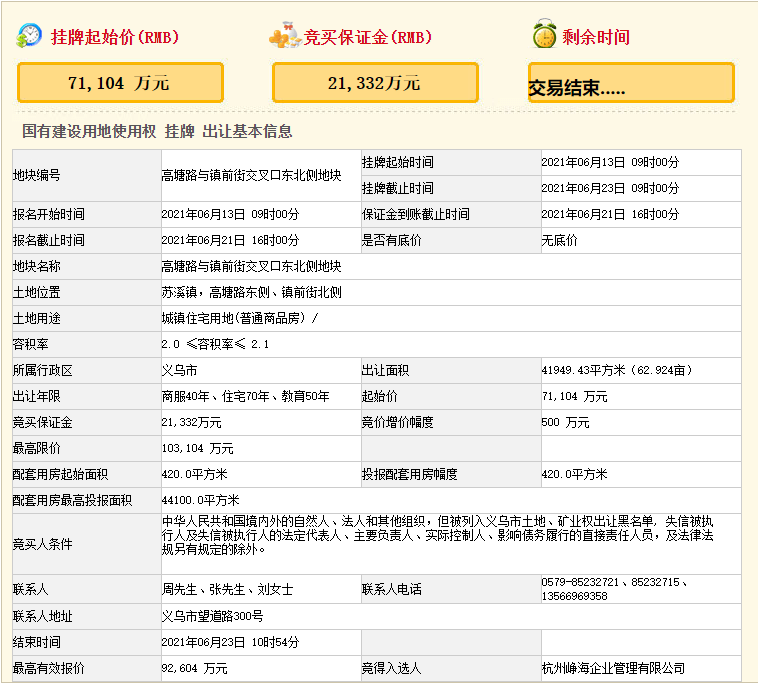Screen dimensions: 758x683
Task: Select the 竞买保证金(RMB) heading
Action: coord(368,37)
